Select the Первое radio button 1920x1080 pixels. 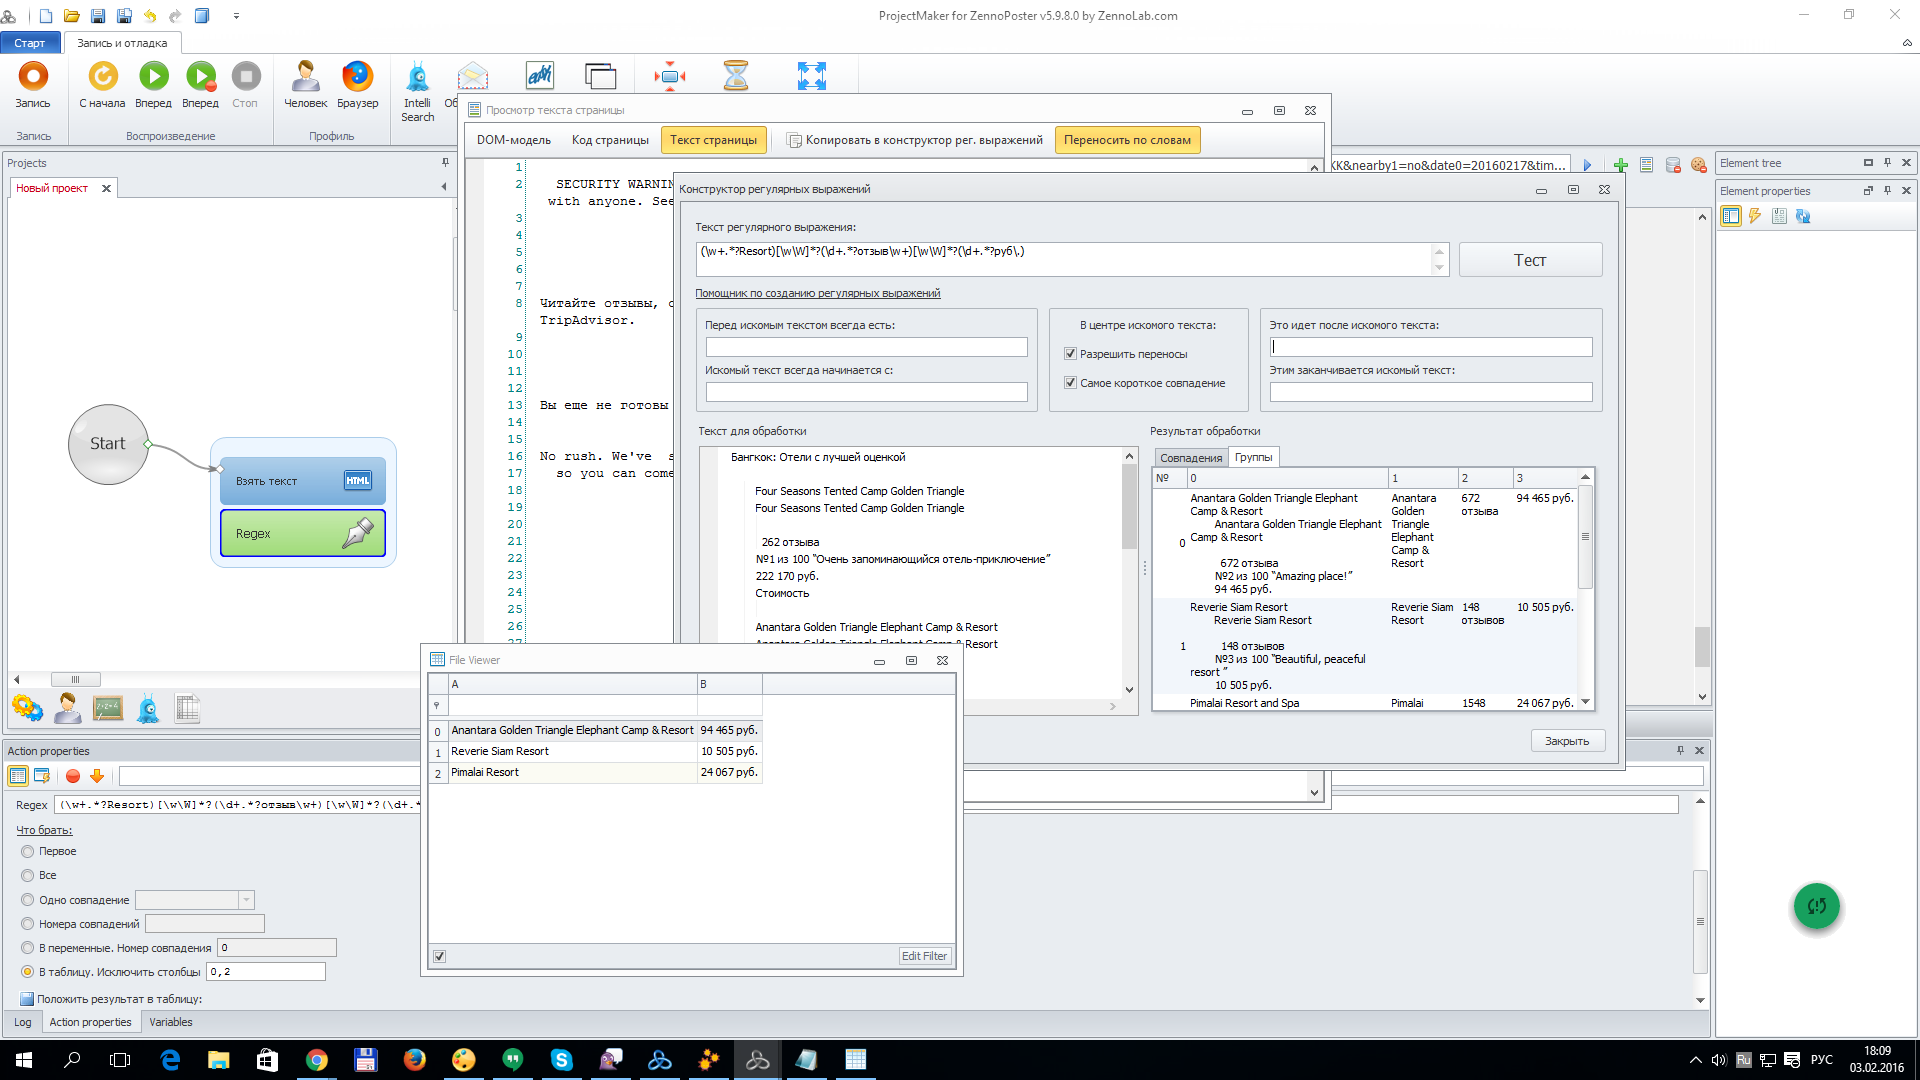pyautogui.click(x=28, y=851)
